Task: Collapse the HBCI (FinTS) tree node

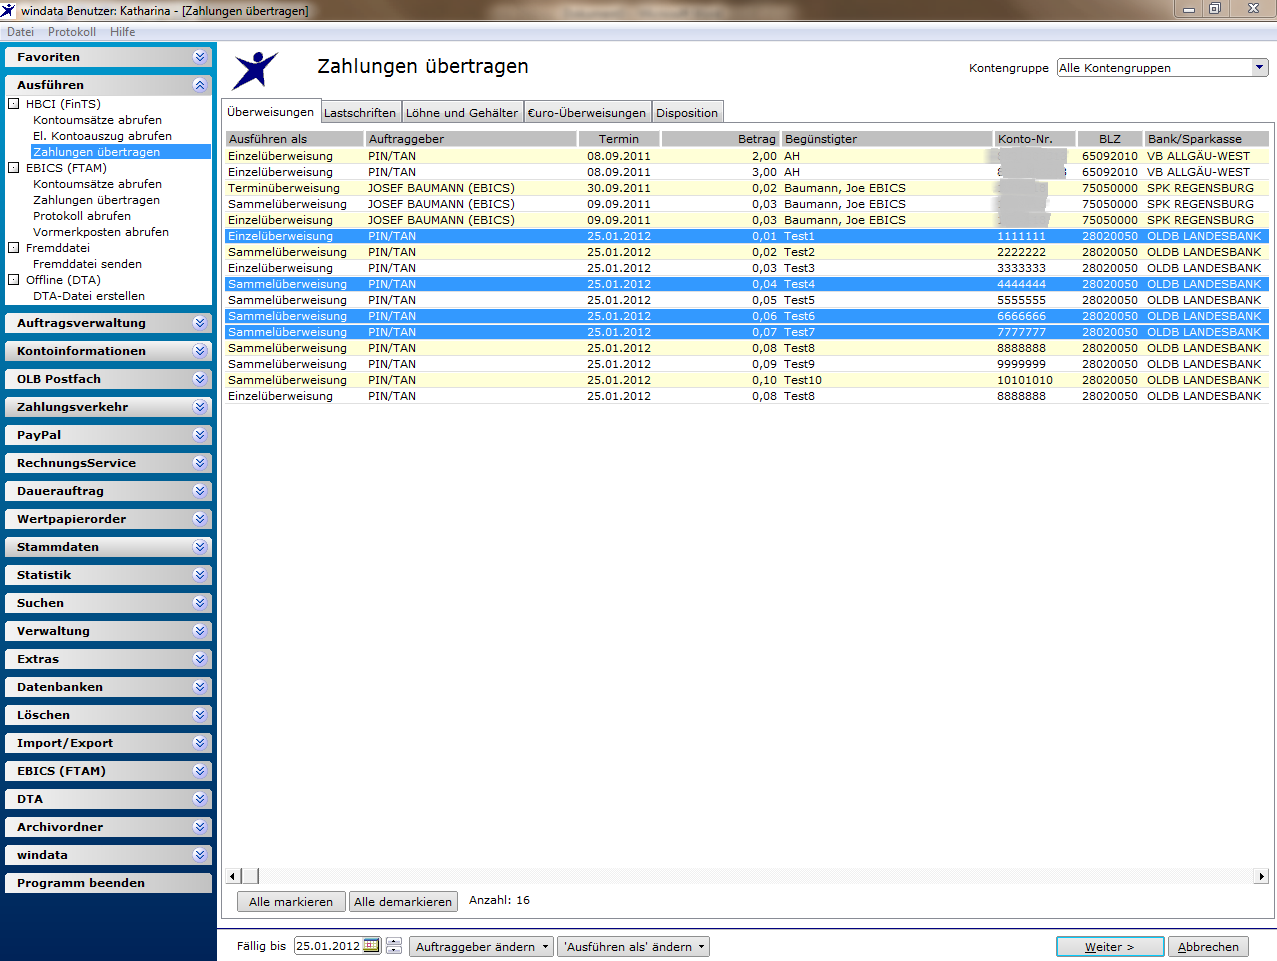Action: click(14, 104)
